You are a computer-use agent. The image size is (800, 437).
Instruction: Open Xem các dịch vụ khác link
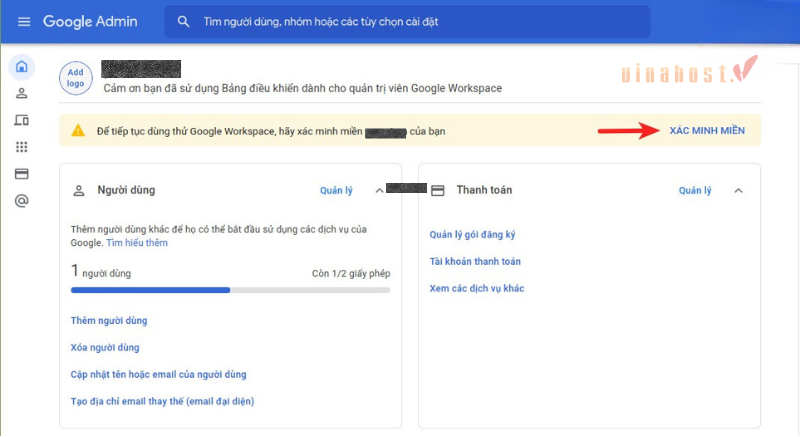coord(477,289)
